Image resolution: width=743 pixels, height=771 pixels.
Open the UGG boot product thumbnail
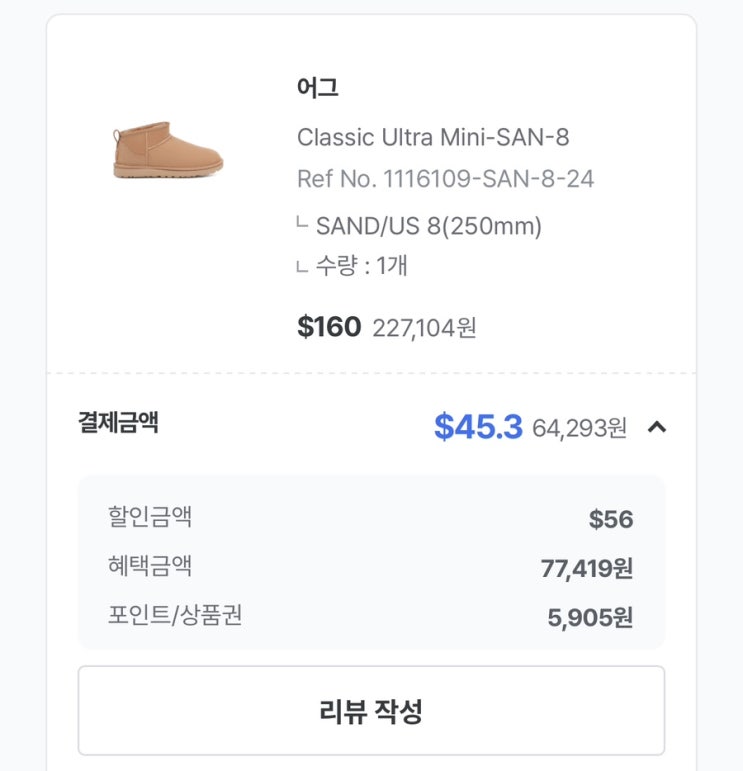pos(167,151)
